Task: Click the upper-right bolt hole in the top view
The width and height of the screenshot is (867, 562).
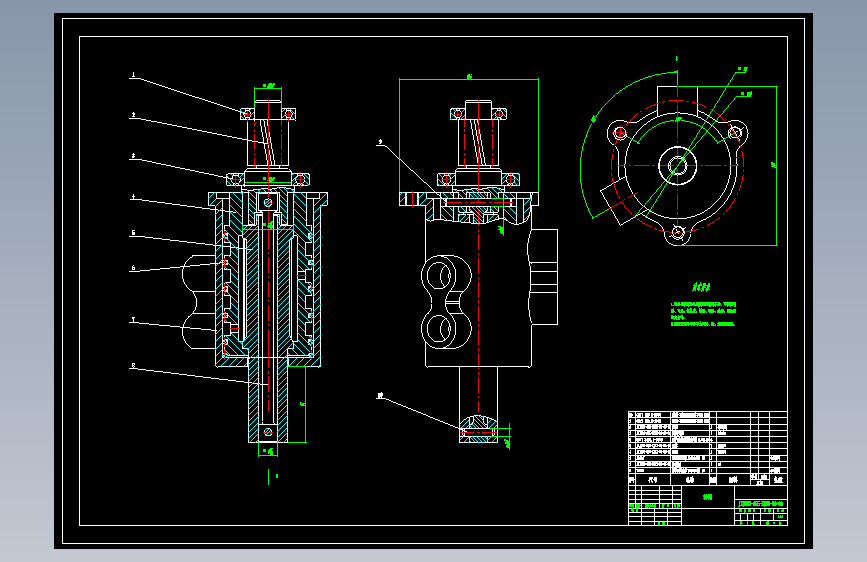Action: pos(735,133)
